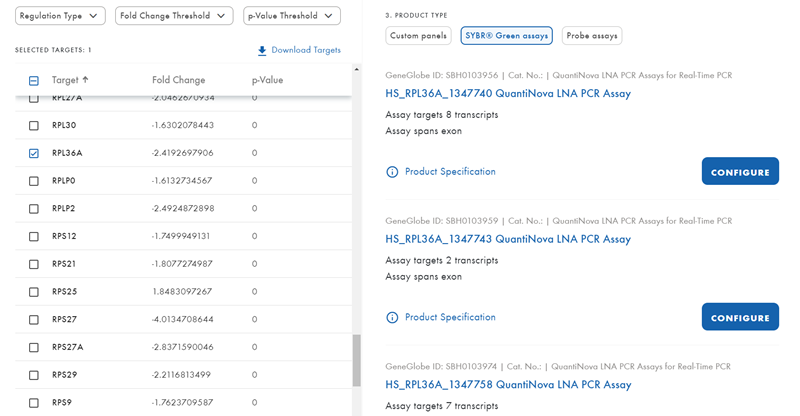Click fold change value -1.6132734567
800x416 pixels.
(x=182, y=180)
